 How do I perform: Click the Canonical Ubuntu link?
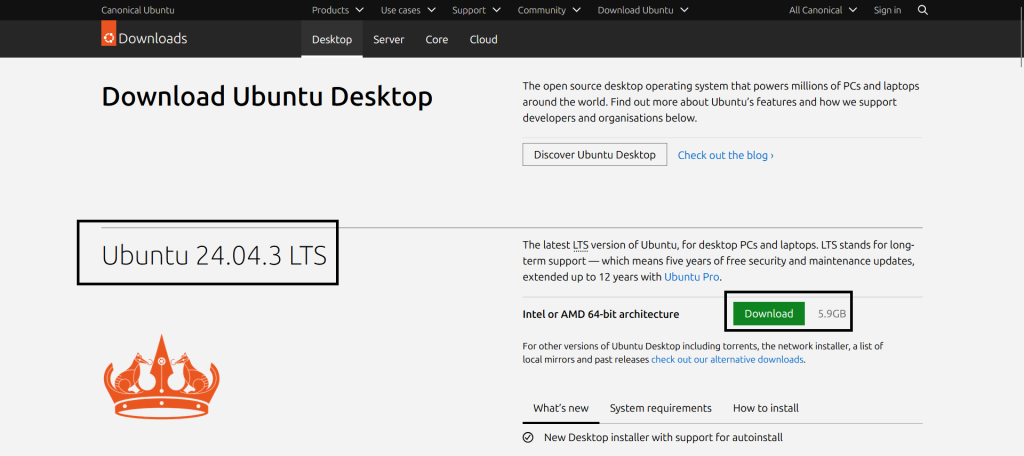(138, 10)
